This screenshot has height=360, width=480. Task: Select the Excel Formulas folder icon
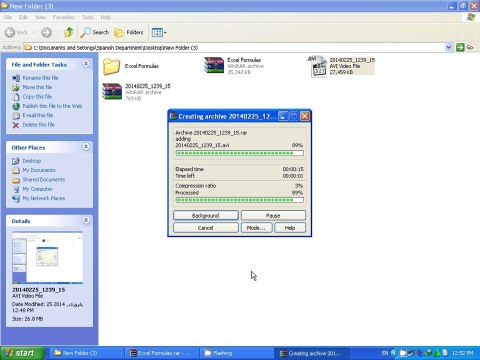pos(111,66)
